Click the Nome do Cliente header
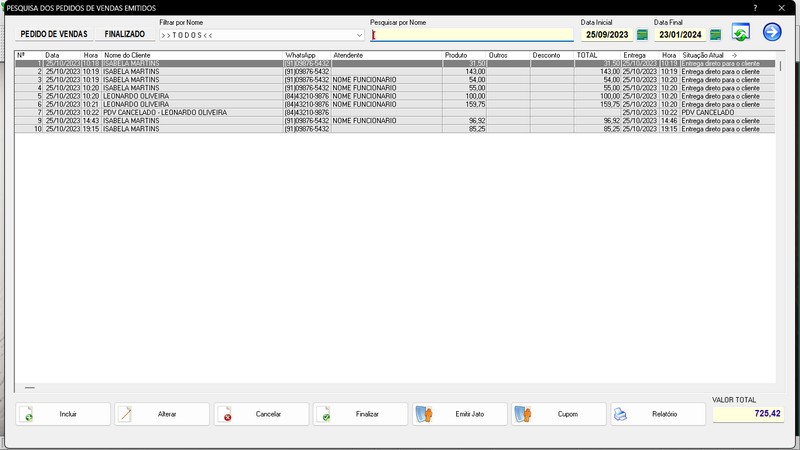The height and width of the screenshot is (450, 800). [x=192, y=55]
